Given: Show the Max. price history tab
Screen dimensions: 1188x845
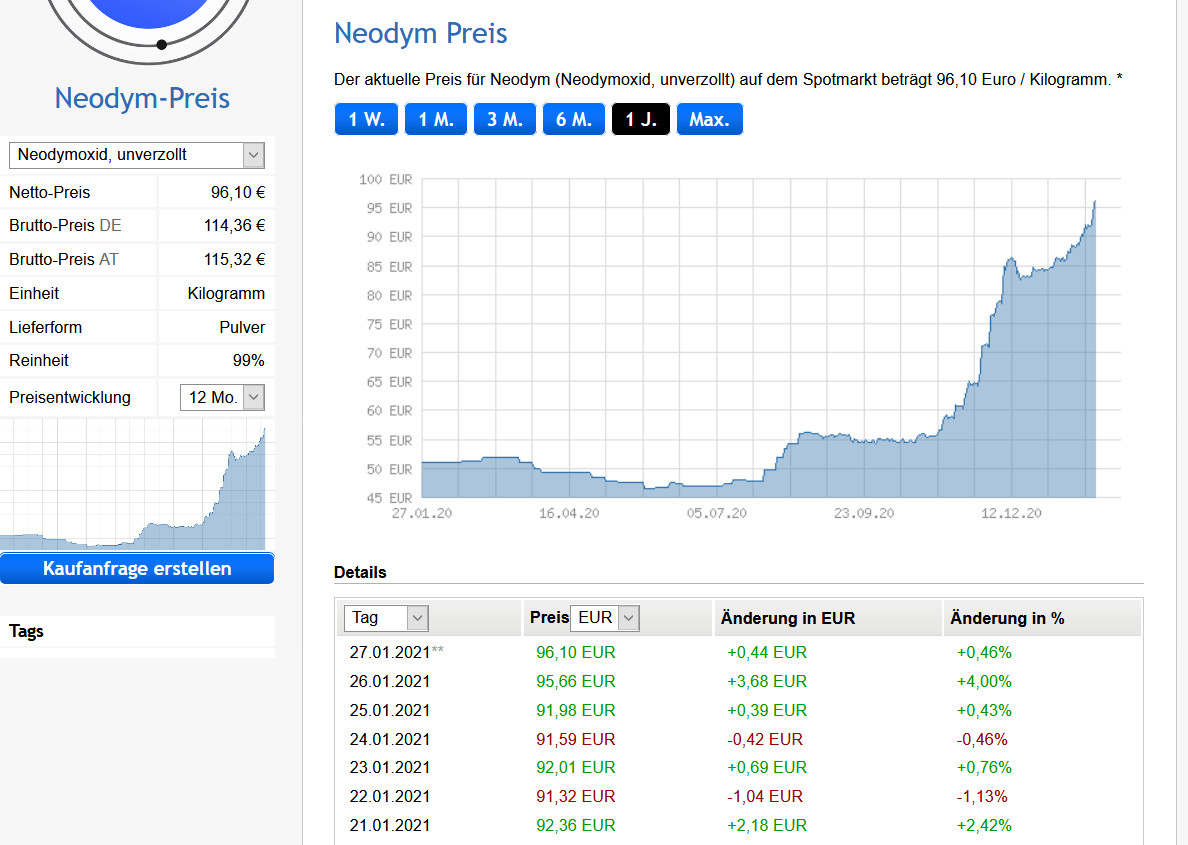Looking at the screenshot, I should [x=709, y=119].
